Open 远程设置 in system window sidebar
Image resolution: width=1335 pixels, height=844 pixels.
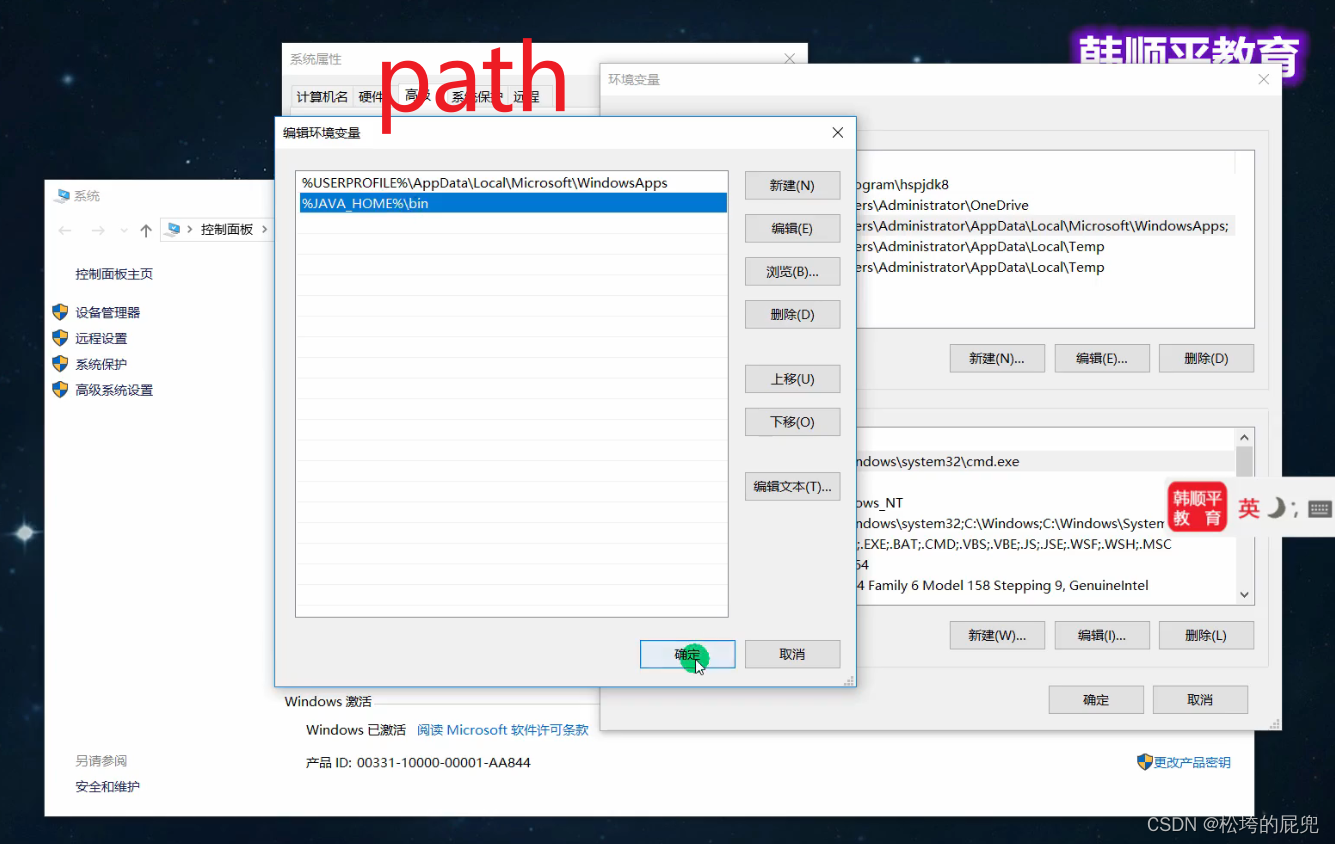pos(101,338)
